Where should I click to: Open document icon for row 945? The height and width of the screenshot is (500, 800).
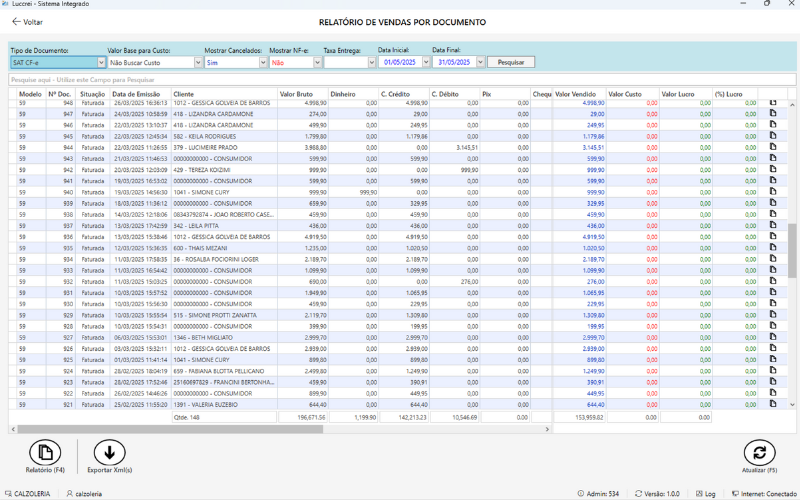[x=773, y=136]
